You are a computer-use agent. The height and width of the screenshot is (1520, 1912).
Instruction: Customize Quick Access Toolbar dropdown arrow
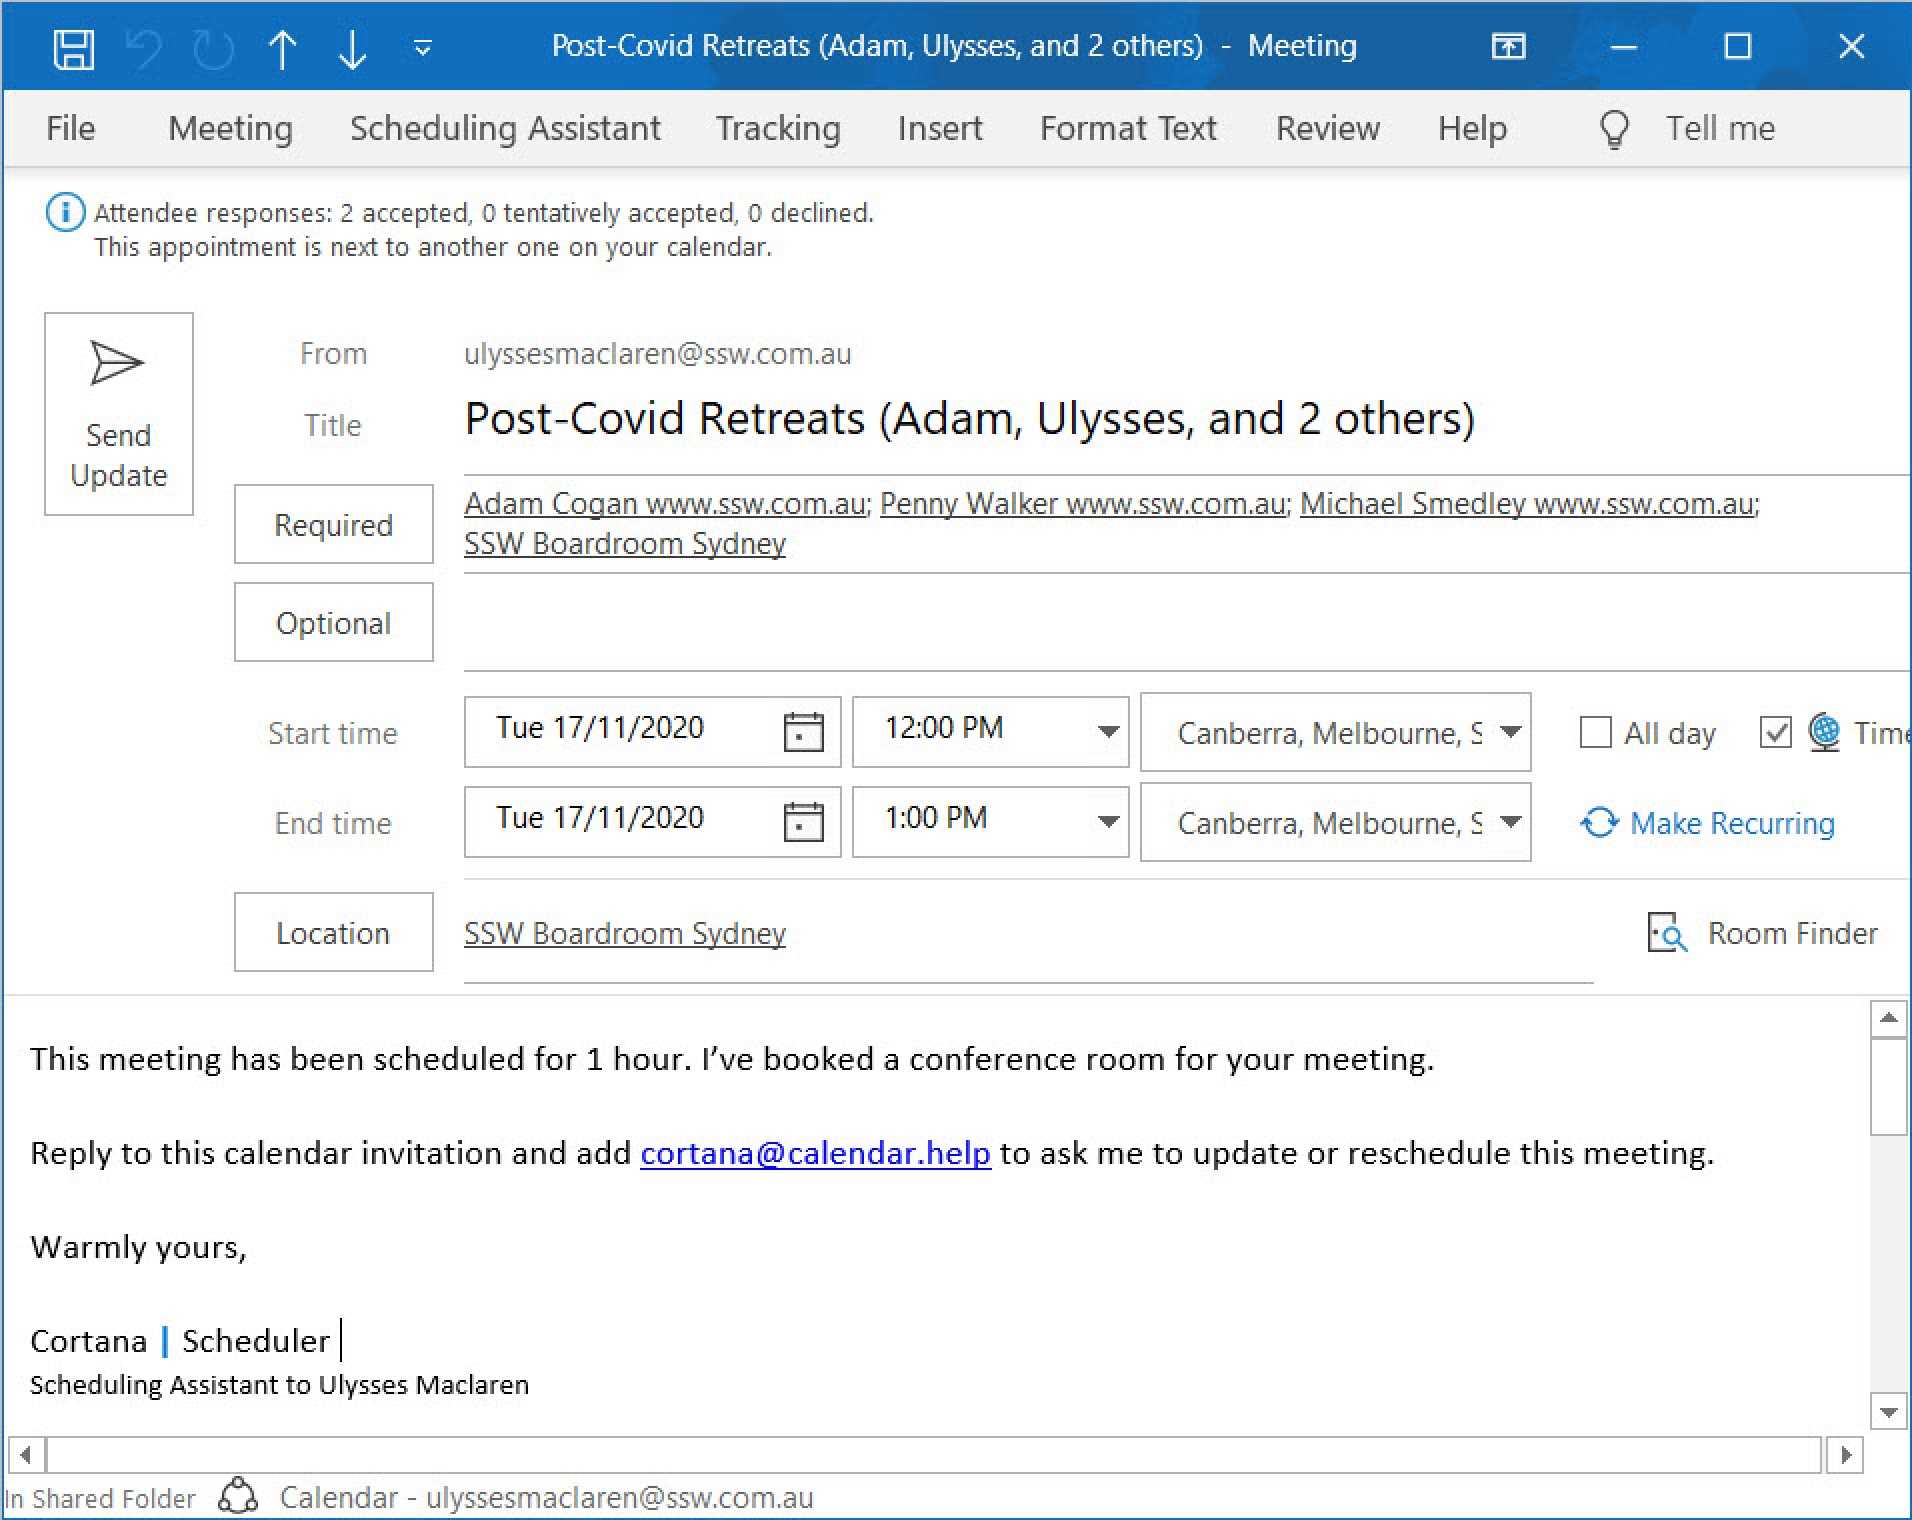click(423, 48)
